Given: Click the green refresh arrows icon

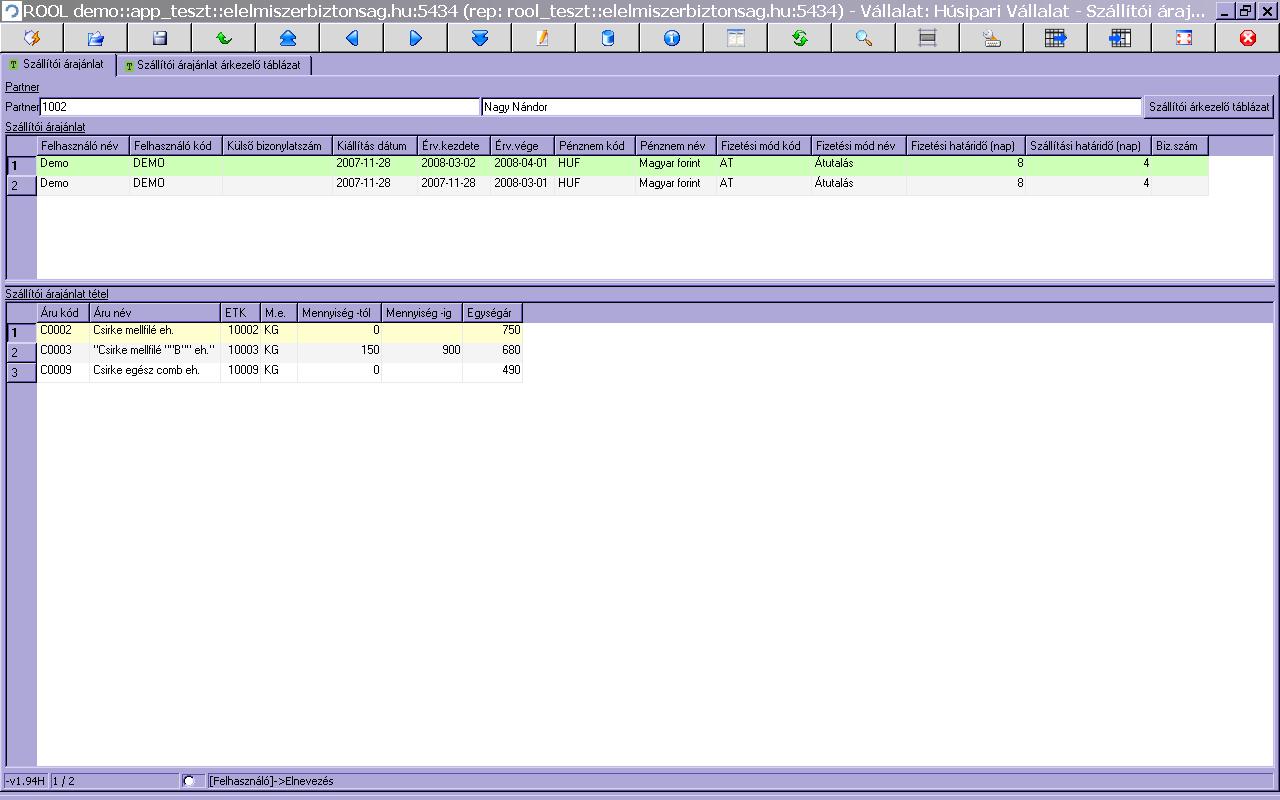Looking at the screenshot, I should [800, 38].
